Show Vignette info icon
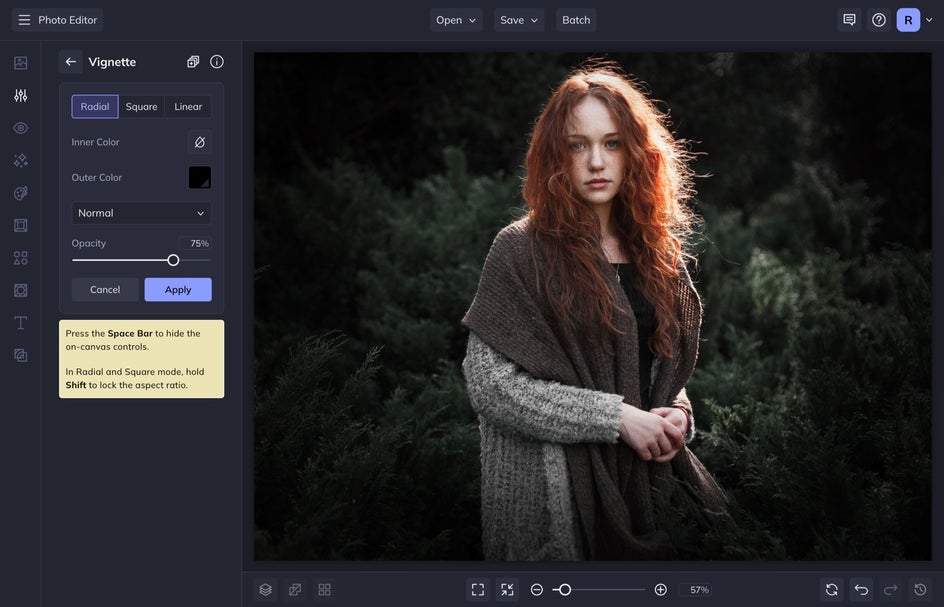The width and height of the screenshot is (944, 607). pos(217,61)
